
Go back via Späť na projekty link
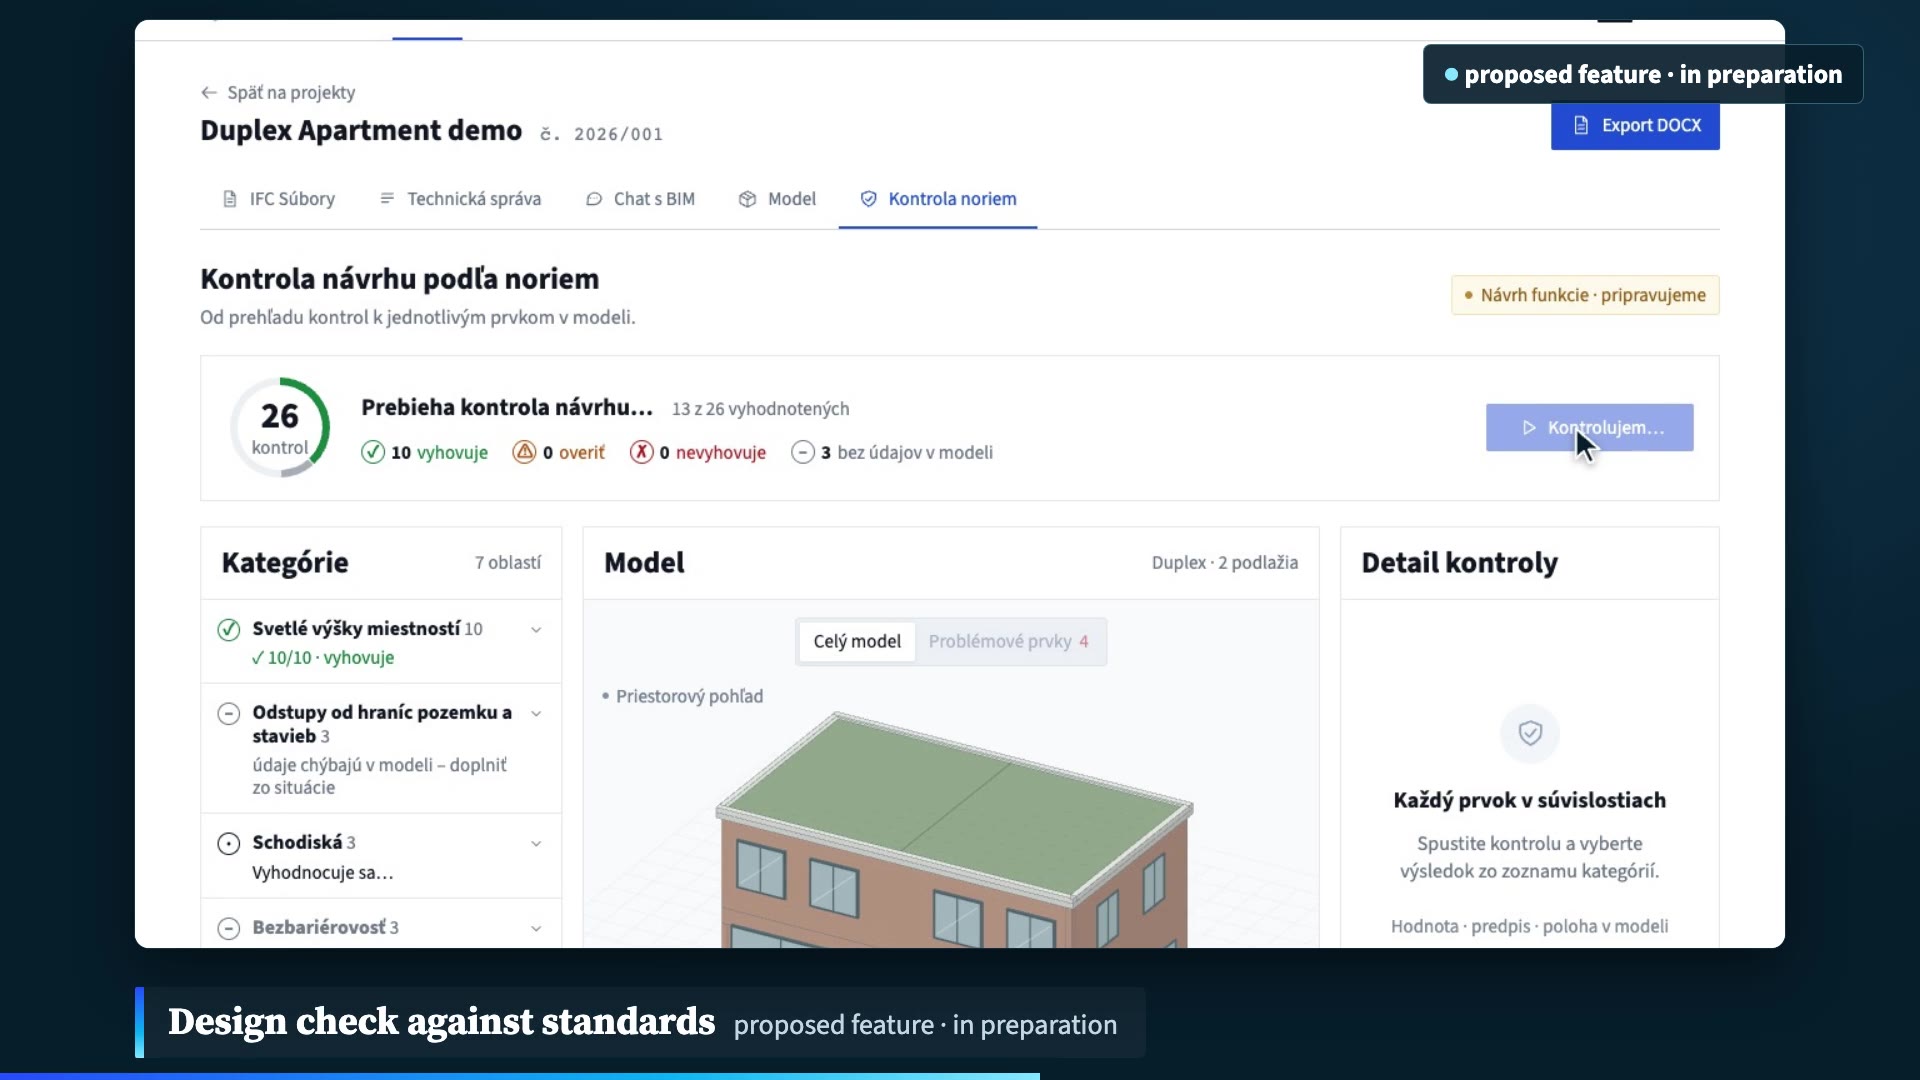[x=278, y=92]
